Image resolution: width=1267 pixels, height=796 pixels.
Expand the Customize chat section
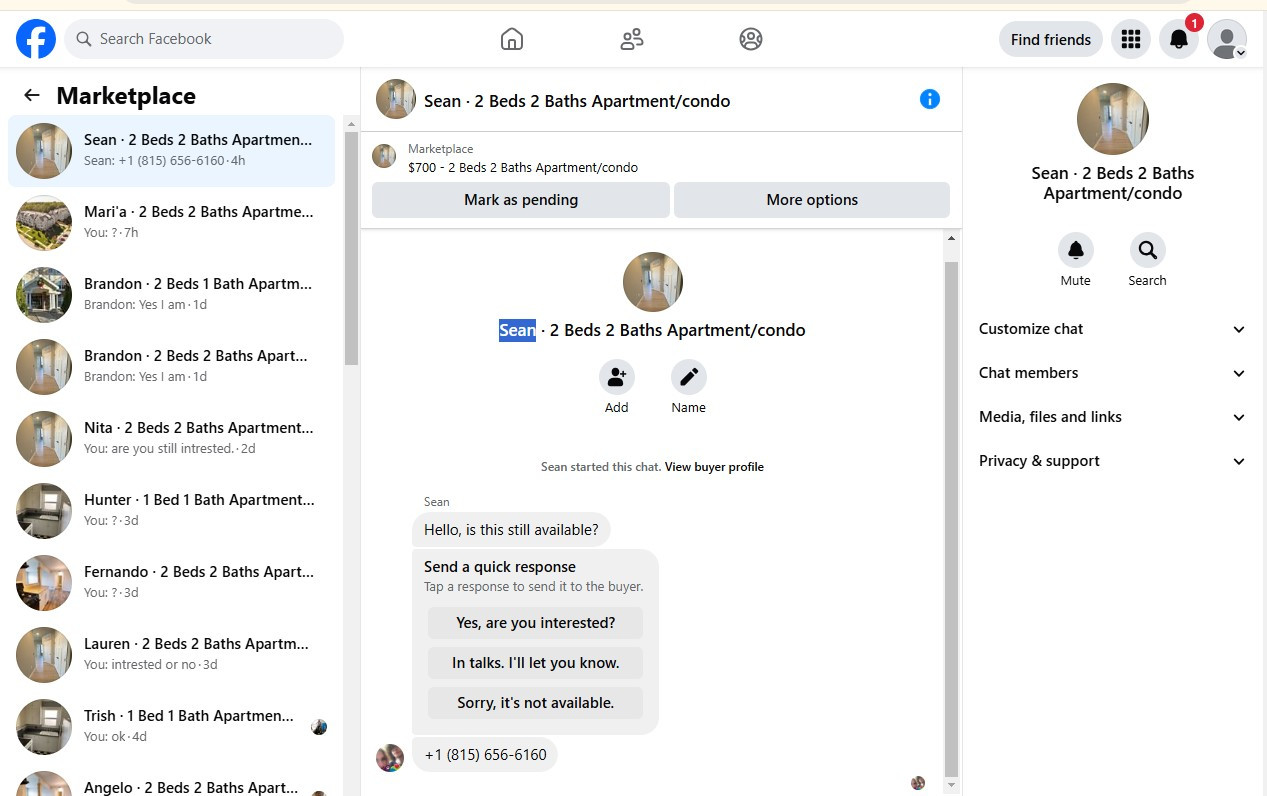(x=1113, y=329)
